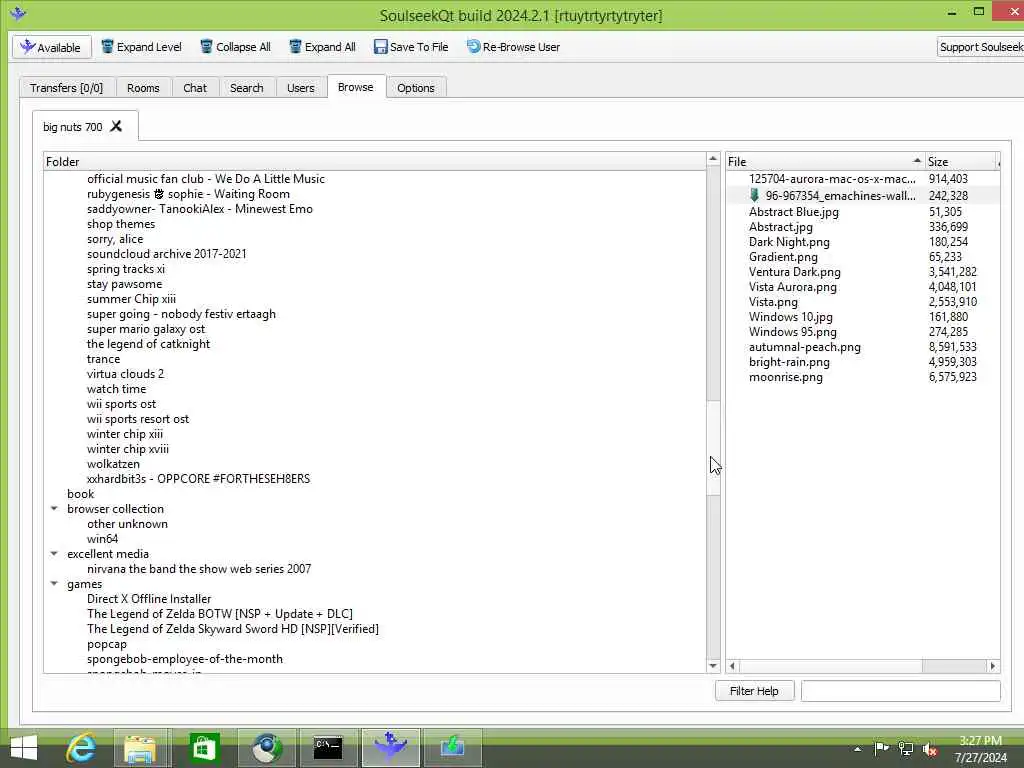Open the Options tab
Viewport: 1024px width, 768px height.
(x=415, y=88)
